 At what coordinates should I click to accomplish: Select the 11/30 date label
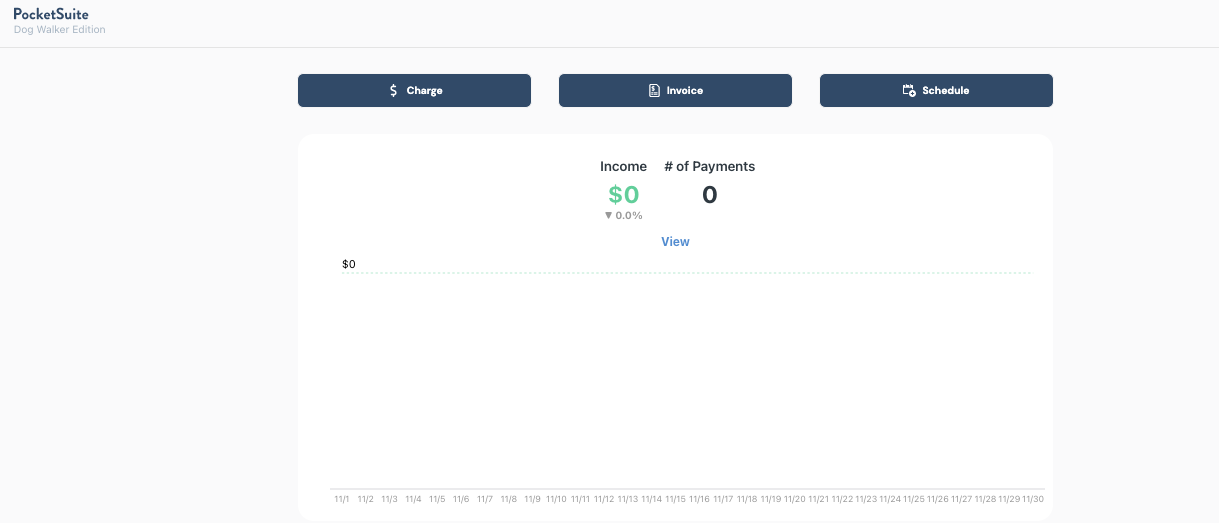(1033, 499)
